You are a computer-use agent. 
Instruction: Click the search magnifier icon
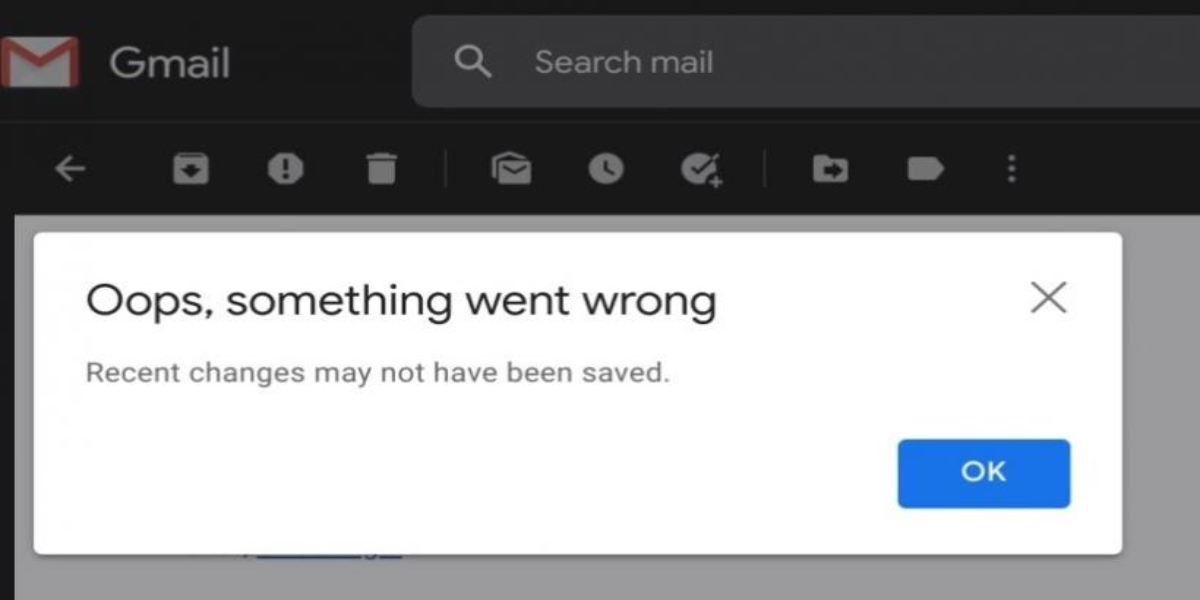(472, 62)
